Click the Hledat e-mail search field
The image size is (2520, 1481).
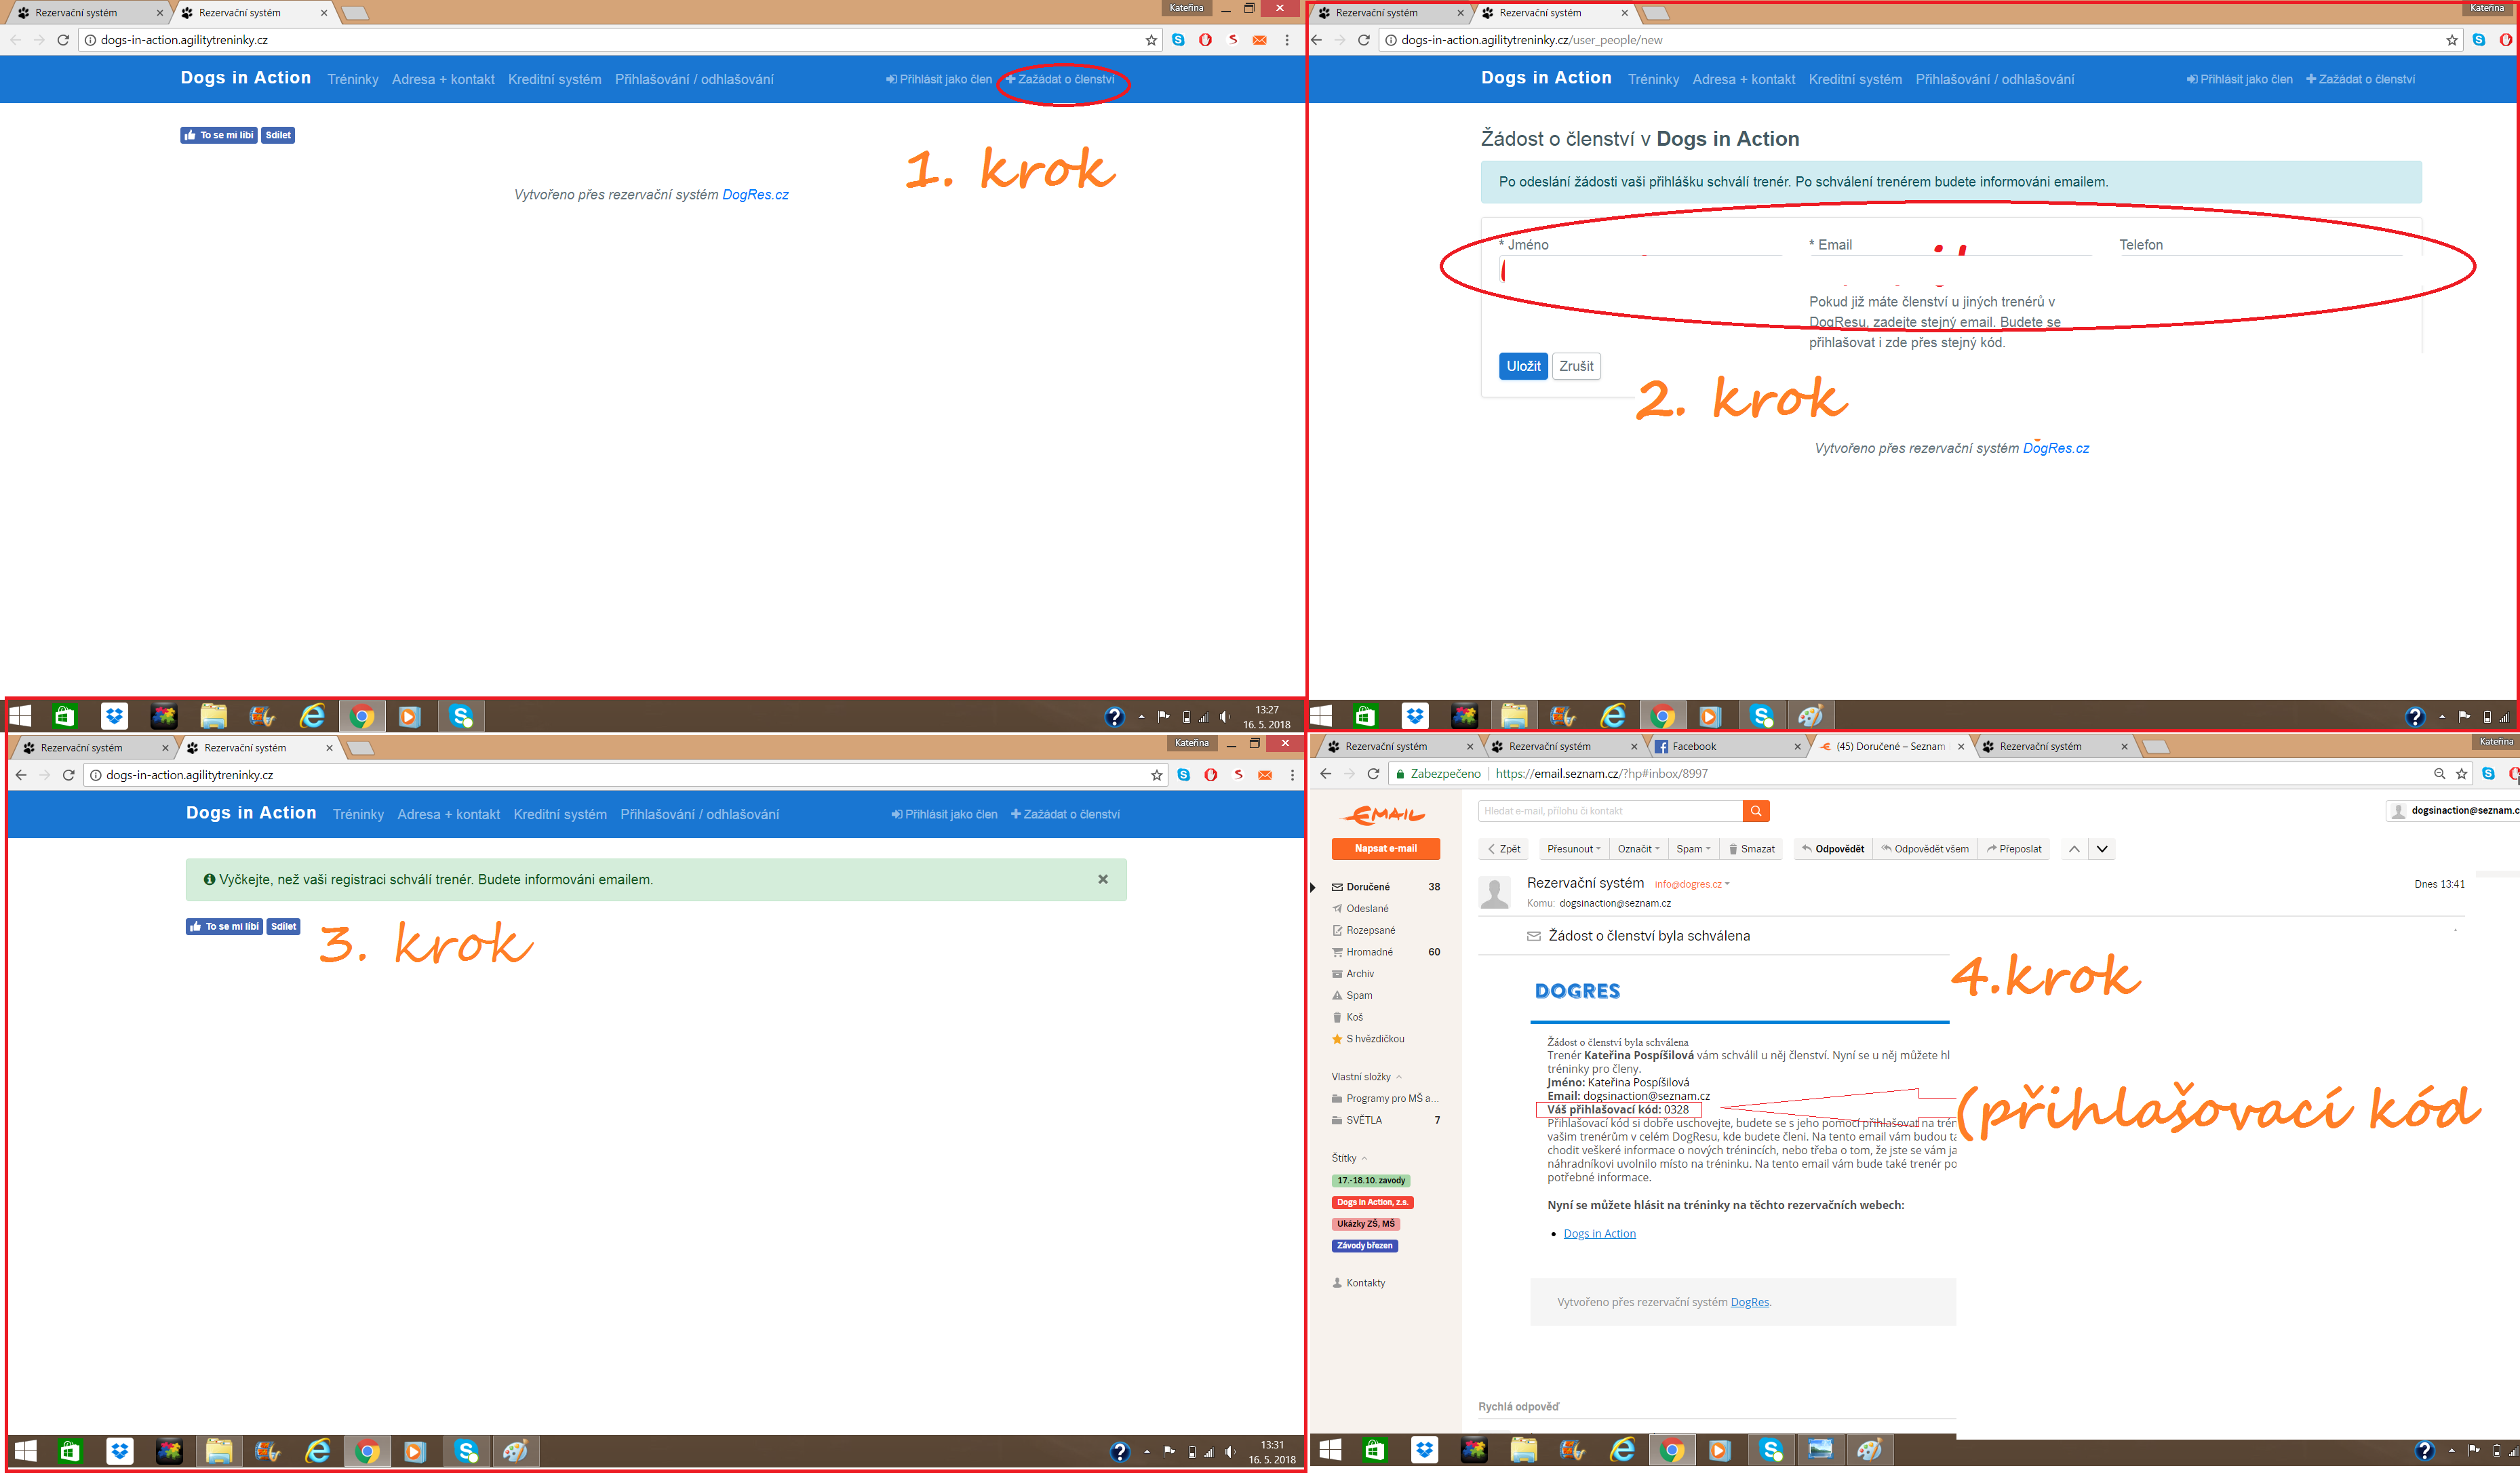click(x=1610, y=811)
